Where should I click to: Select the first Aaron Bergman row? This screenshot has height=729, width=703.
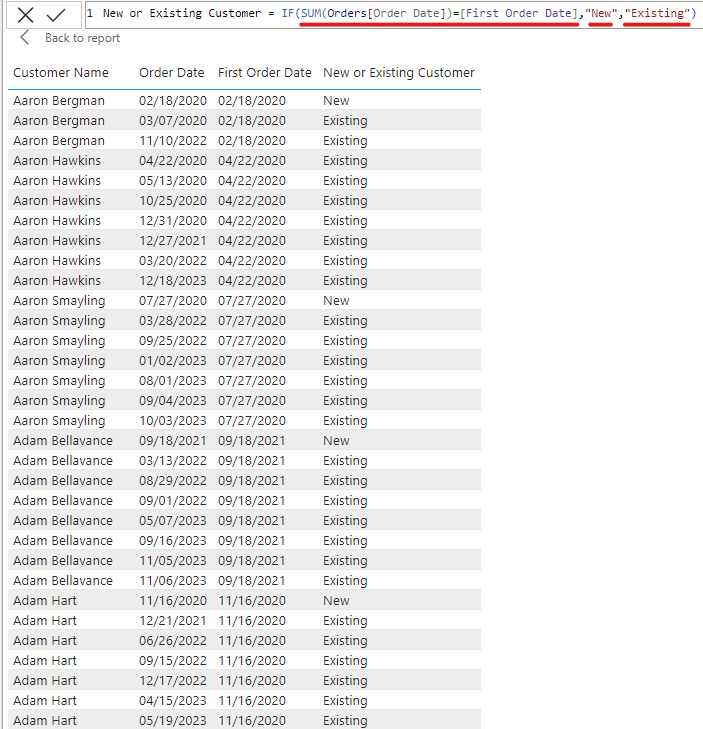(58, 101)
